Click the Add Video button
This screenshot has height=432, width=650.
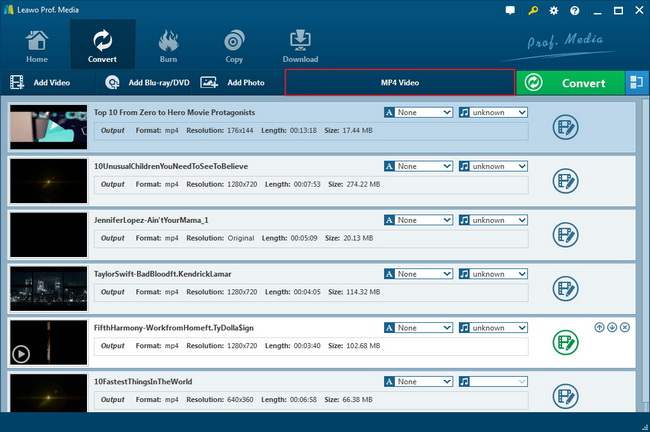(x=40, y=83)
